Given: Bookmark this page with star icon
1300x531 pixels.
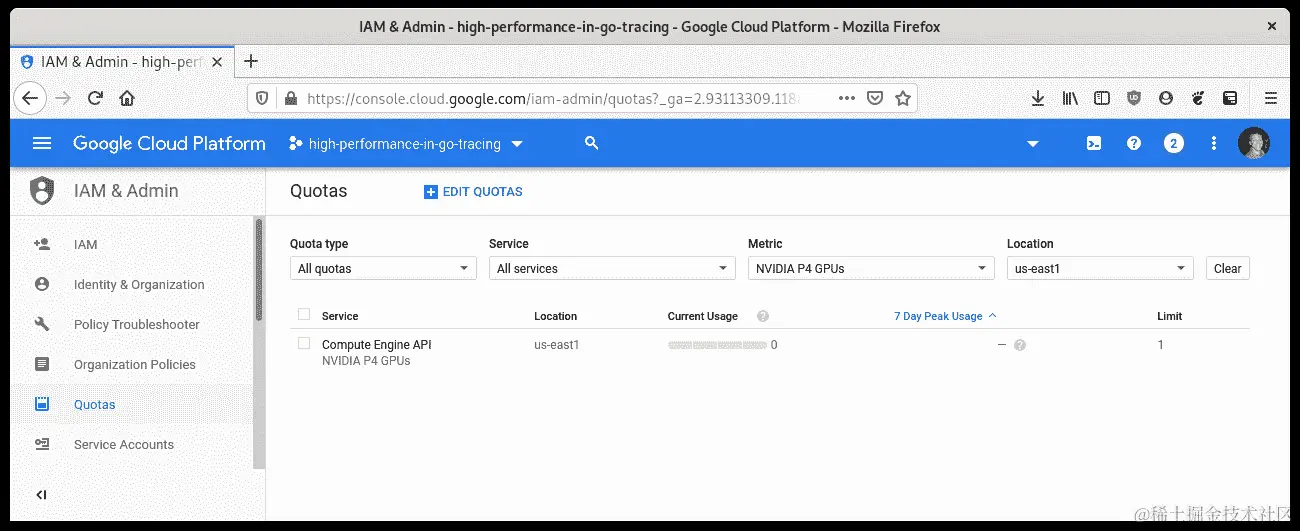Looking at the screenshot, I should point(902,98).
